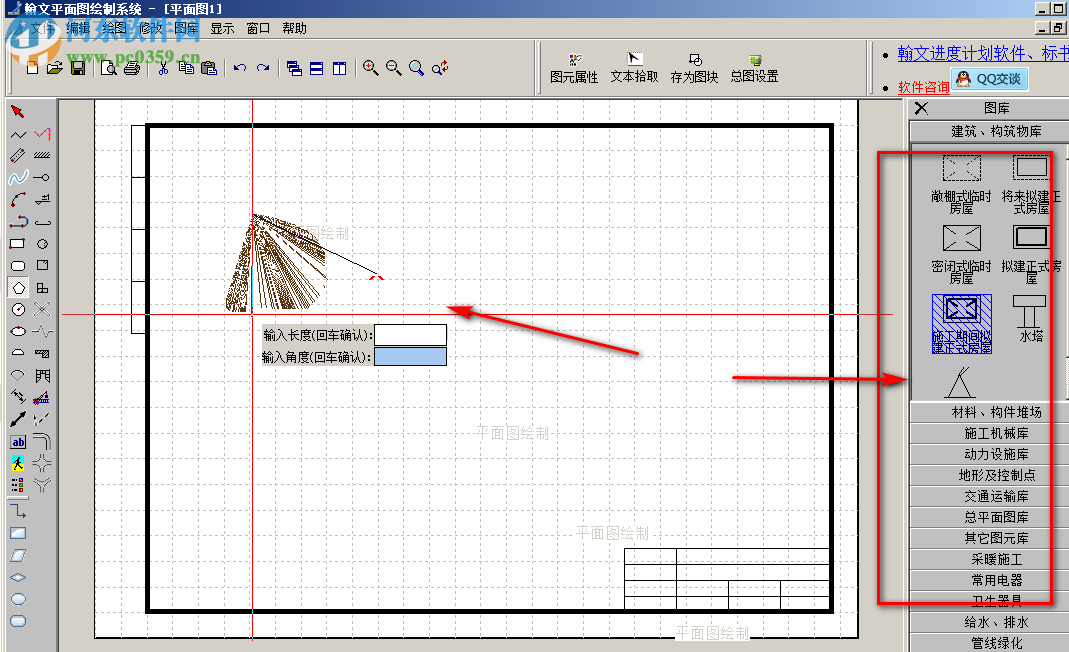Click the Cut scissors icon
The height and width of the screenshot is (652, 1069).
point(162,68)
